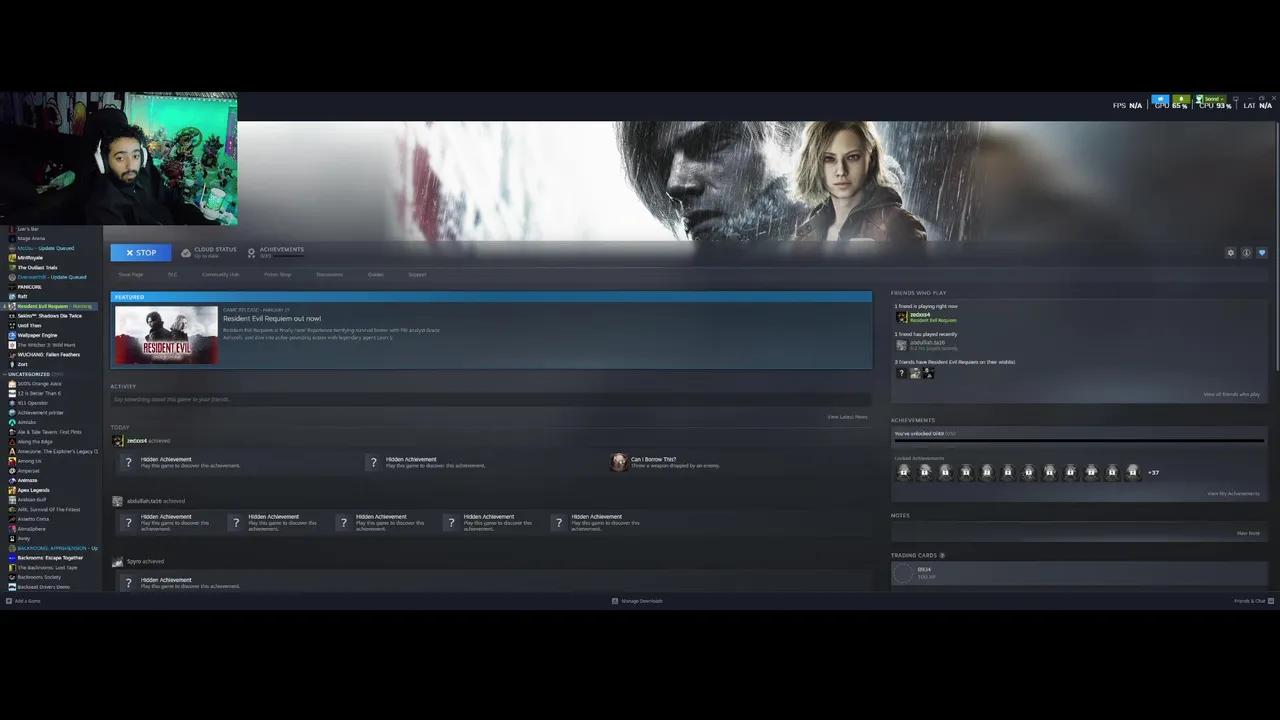Open game settings gear icon

tap(1231, 253)
